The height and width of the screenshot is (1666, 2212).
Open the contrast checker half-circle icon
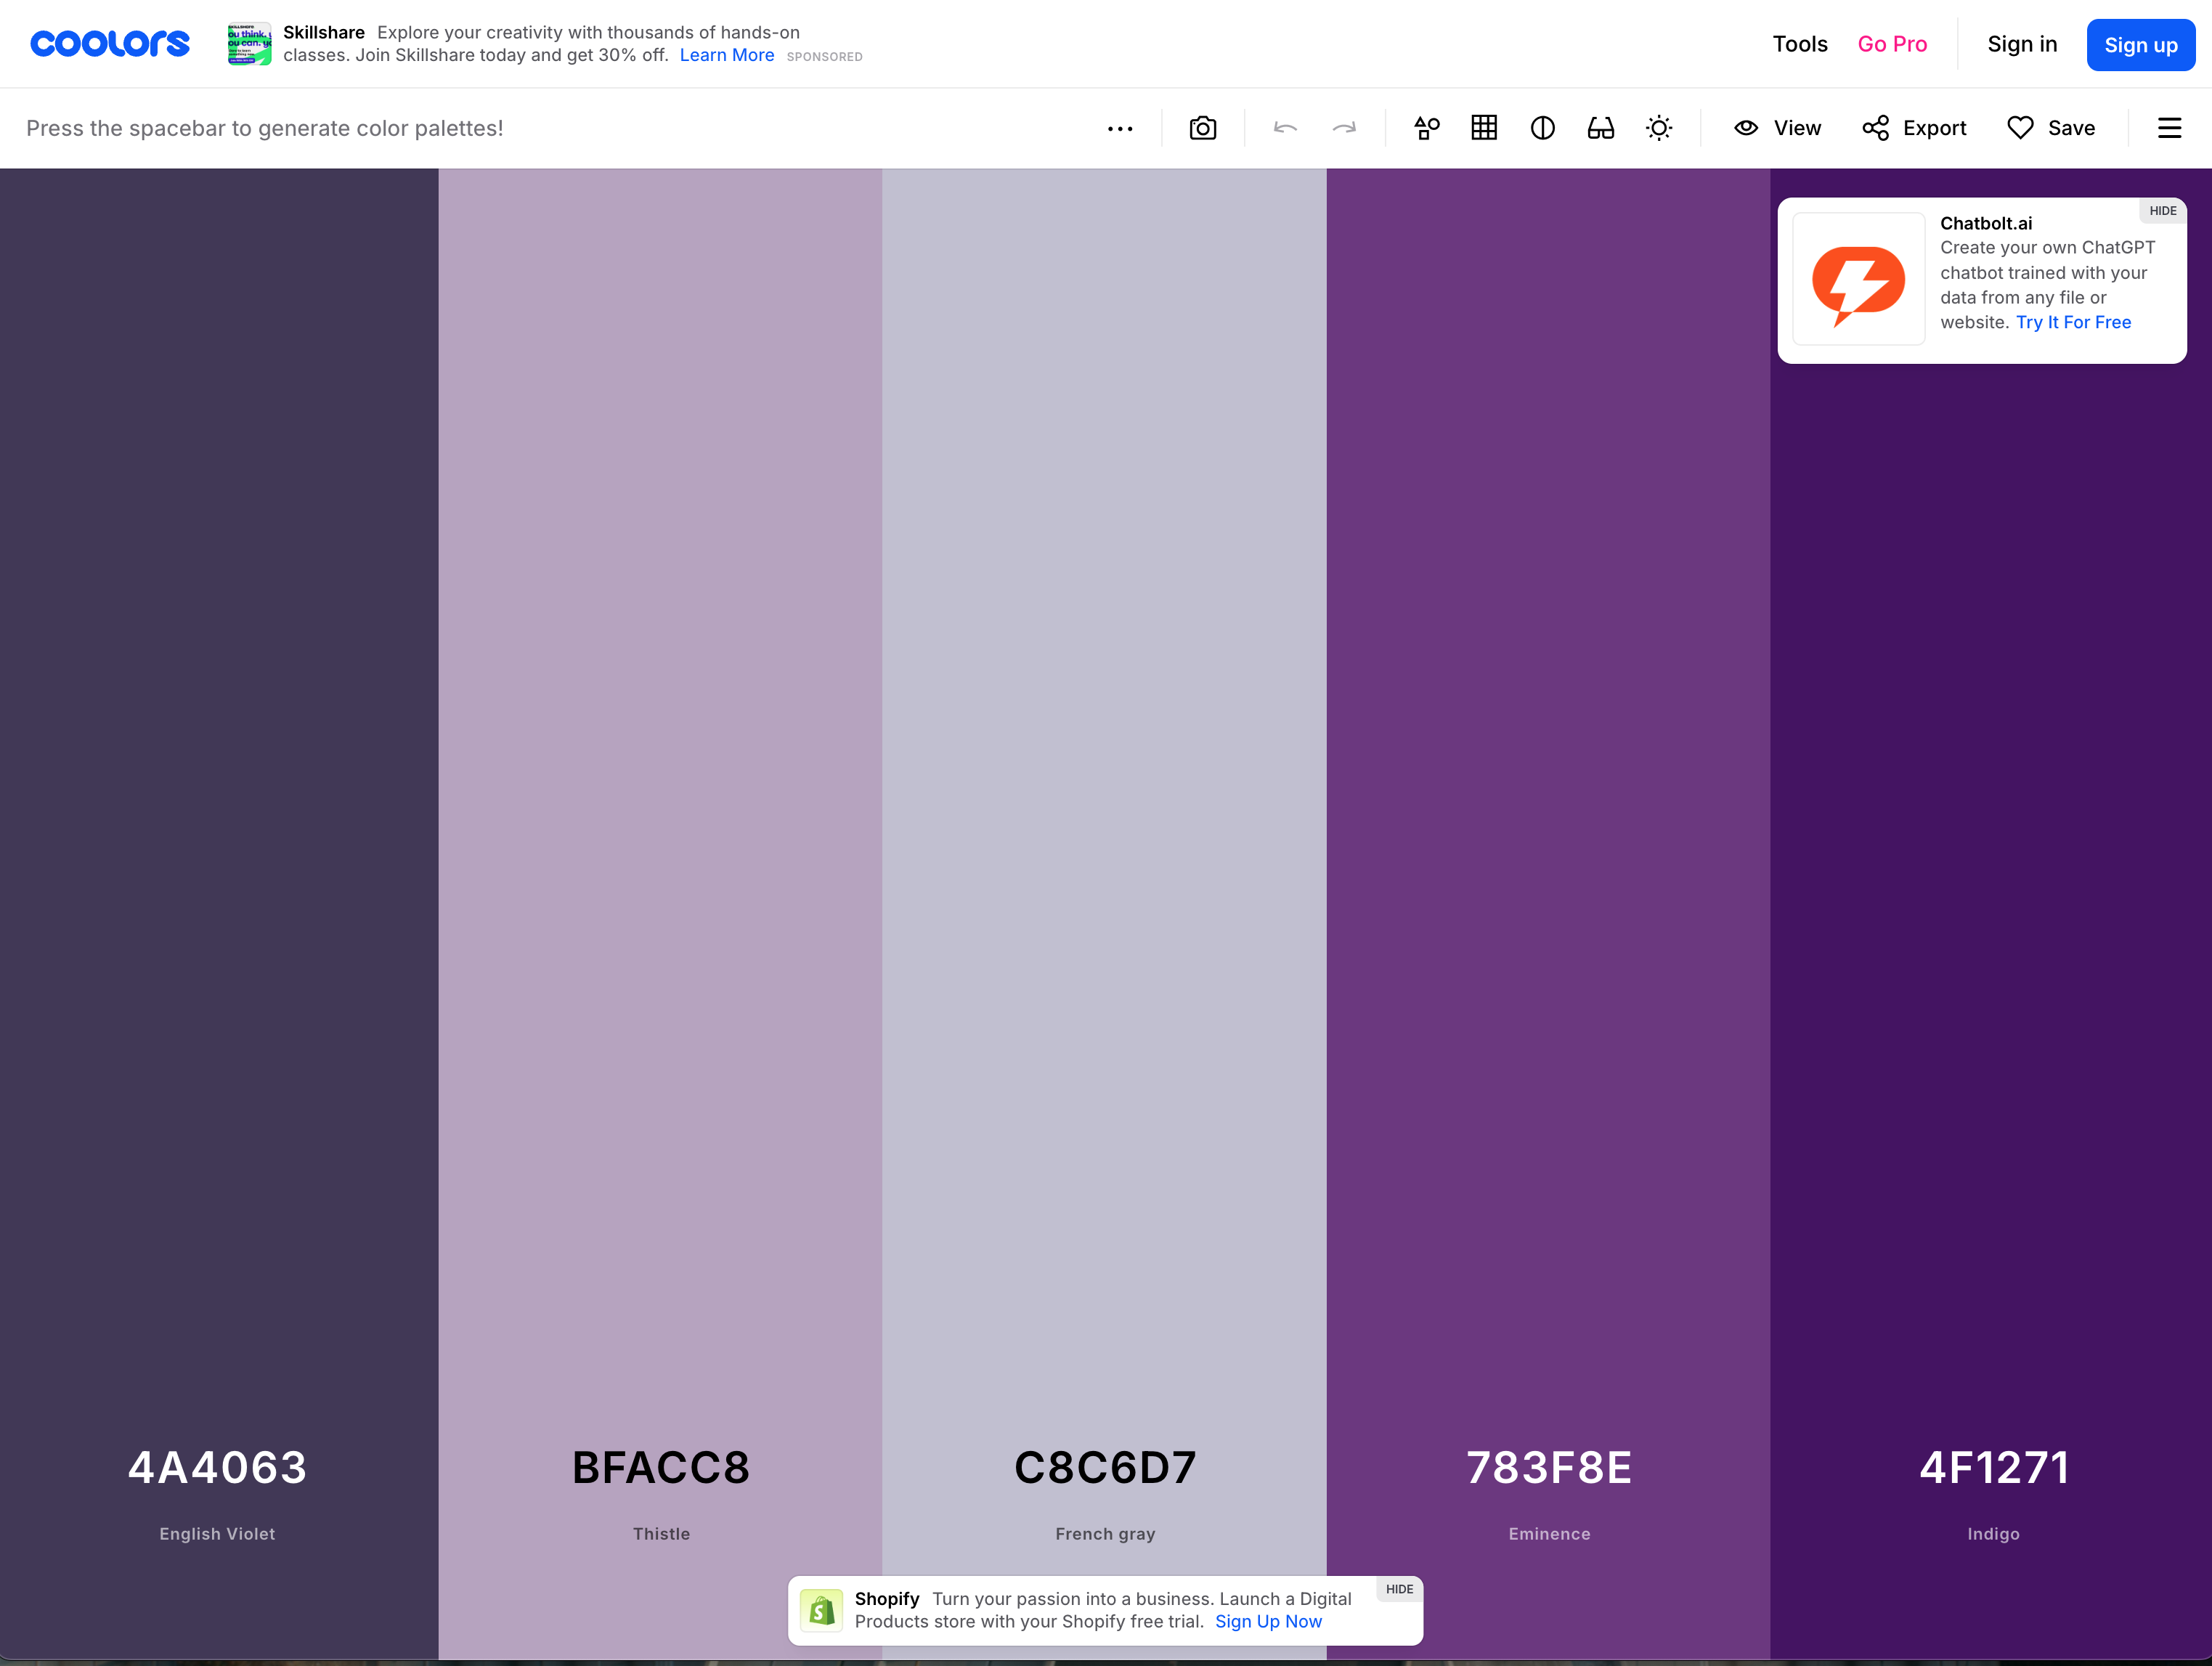[x=1542, y=128]
